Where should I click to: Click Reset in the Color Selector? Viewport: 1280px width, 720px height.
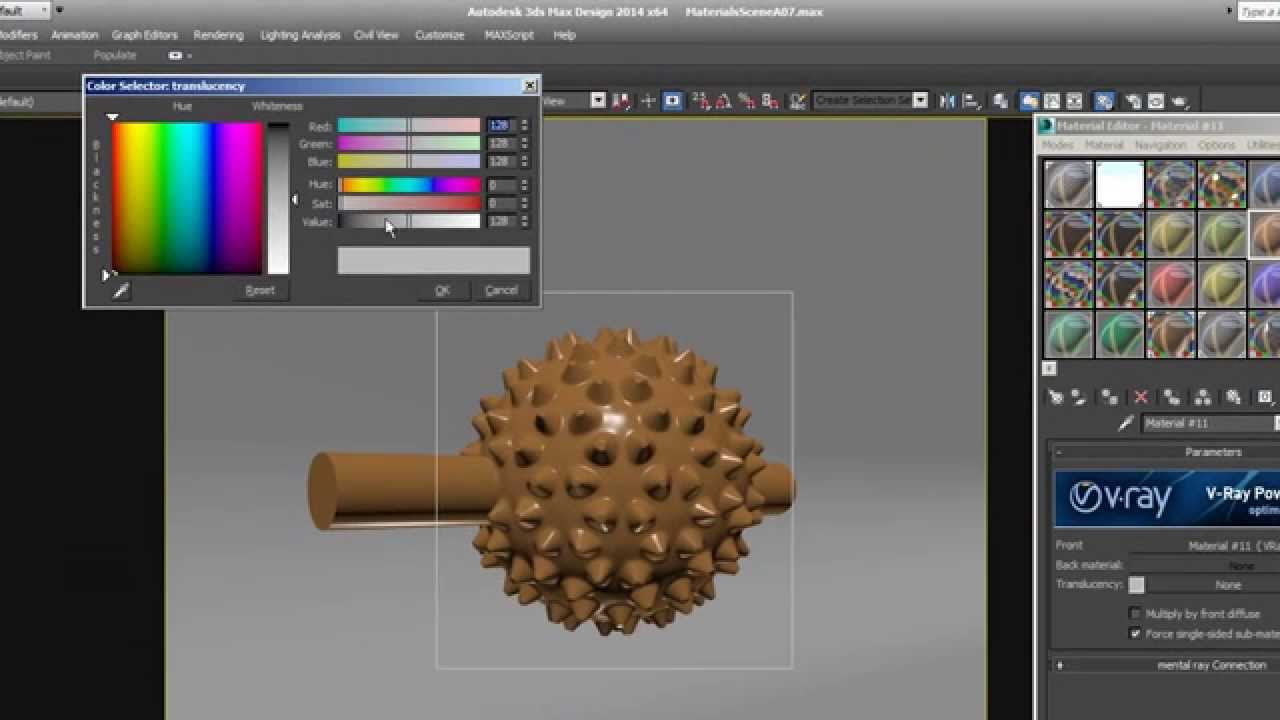(260, 291)
